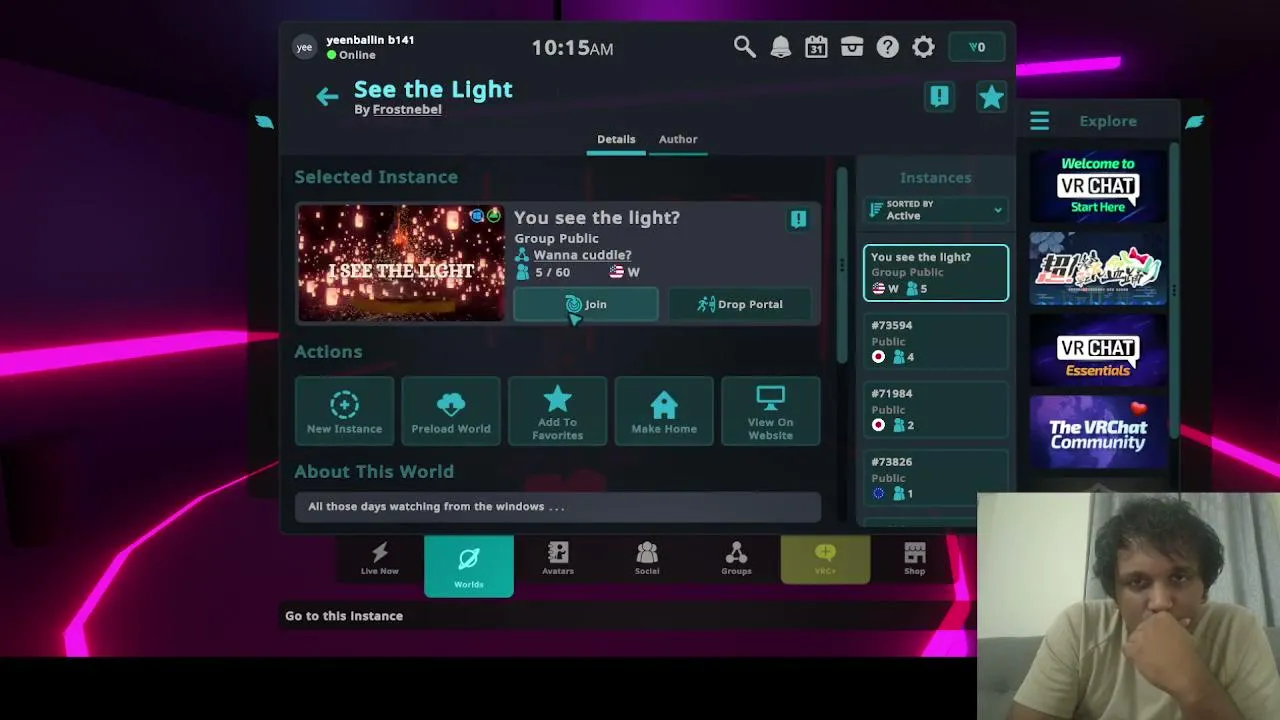View this world On Website
This screenshot has height=720, width=1280.
click(x=770, y=411)
